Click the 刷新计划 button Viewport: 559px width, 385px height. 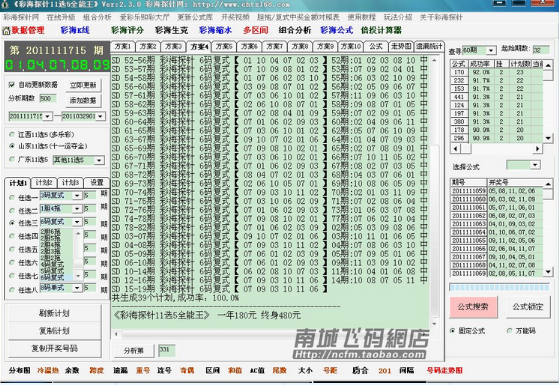(x=54, y=313)
